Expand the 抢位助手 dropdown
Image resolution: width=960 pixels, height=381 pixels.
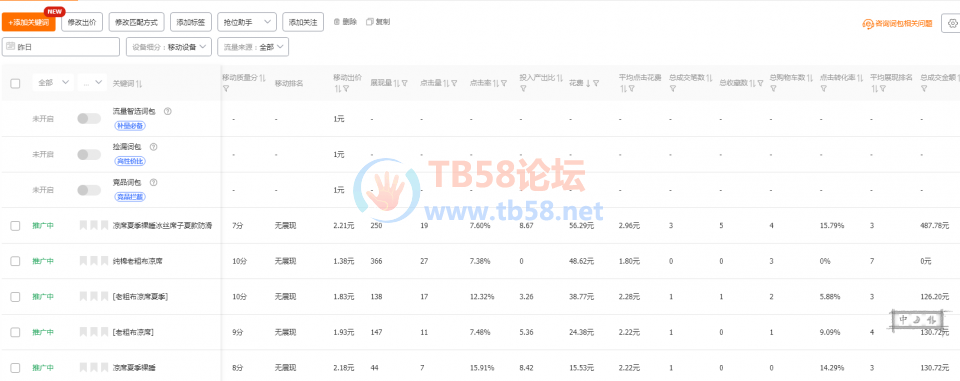point(246,22)
